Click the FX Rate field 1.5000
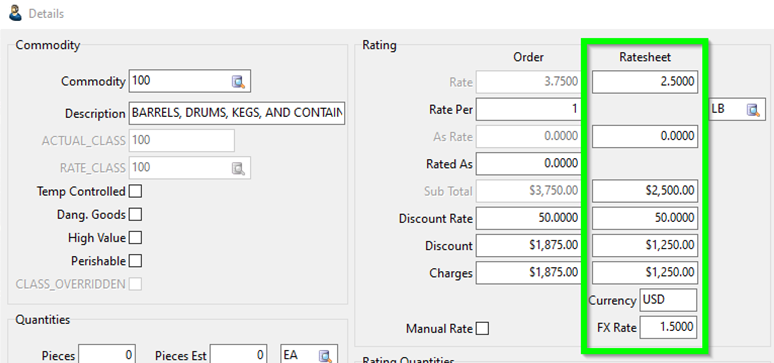This screenshot has height=363, width=774. click(x=668, y=327)
